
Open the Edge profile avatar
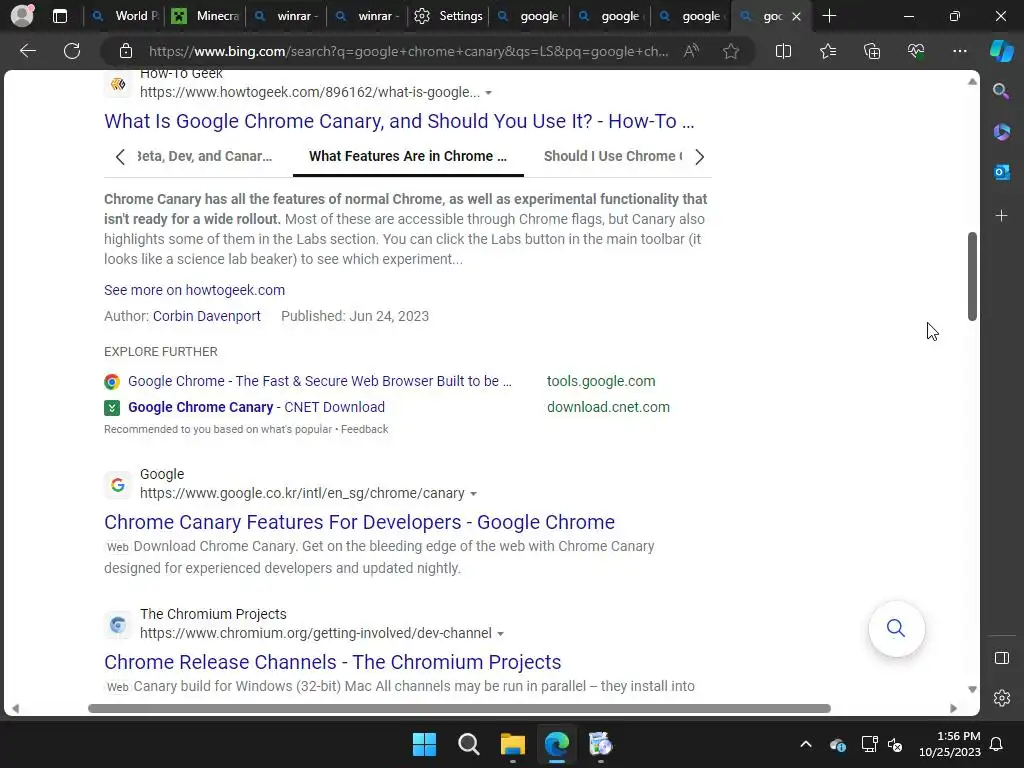[22, 15]
